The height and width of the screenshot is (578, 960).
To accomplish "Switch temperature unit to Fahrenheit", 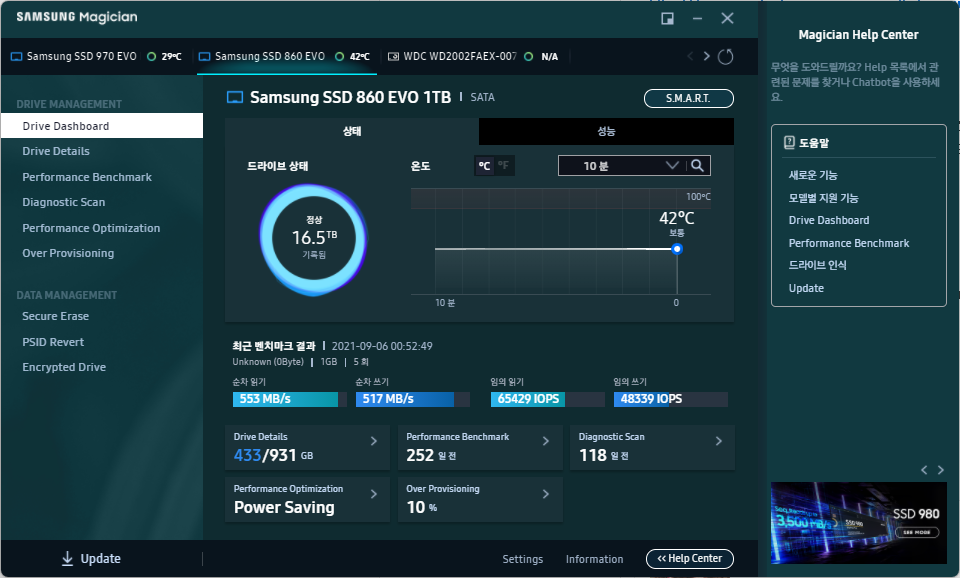I will (503, 165).
